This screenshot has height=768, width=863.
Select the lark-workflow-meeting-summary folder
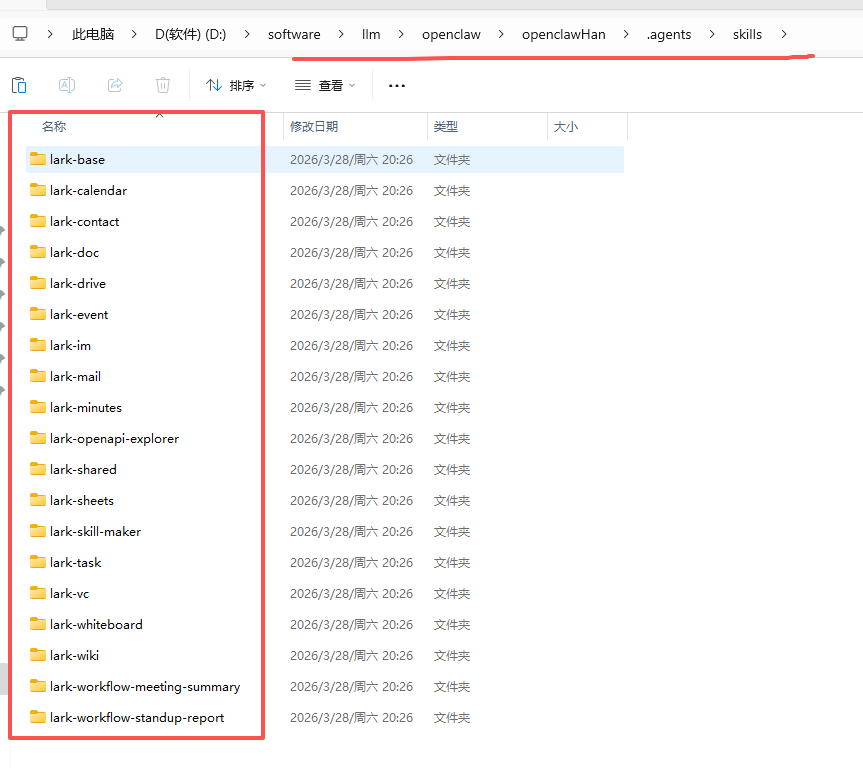pyautogui.click(x=144, y=687)
